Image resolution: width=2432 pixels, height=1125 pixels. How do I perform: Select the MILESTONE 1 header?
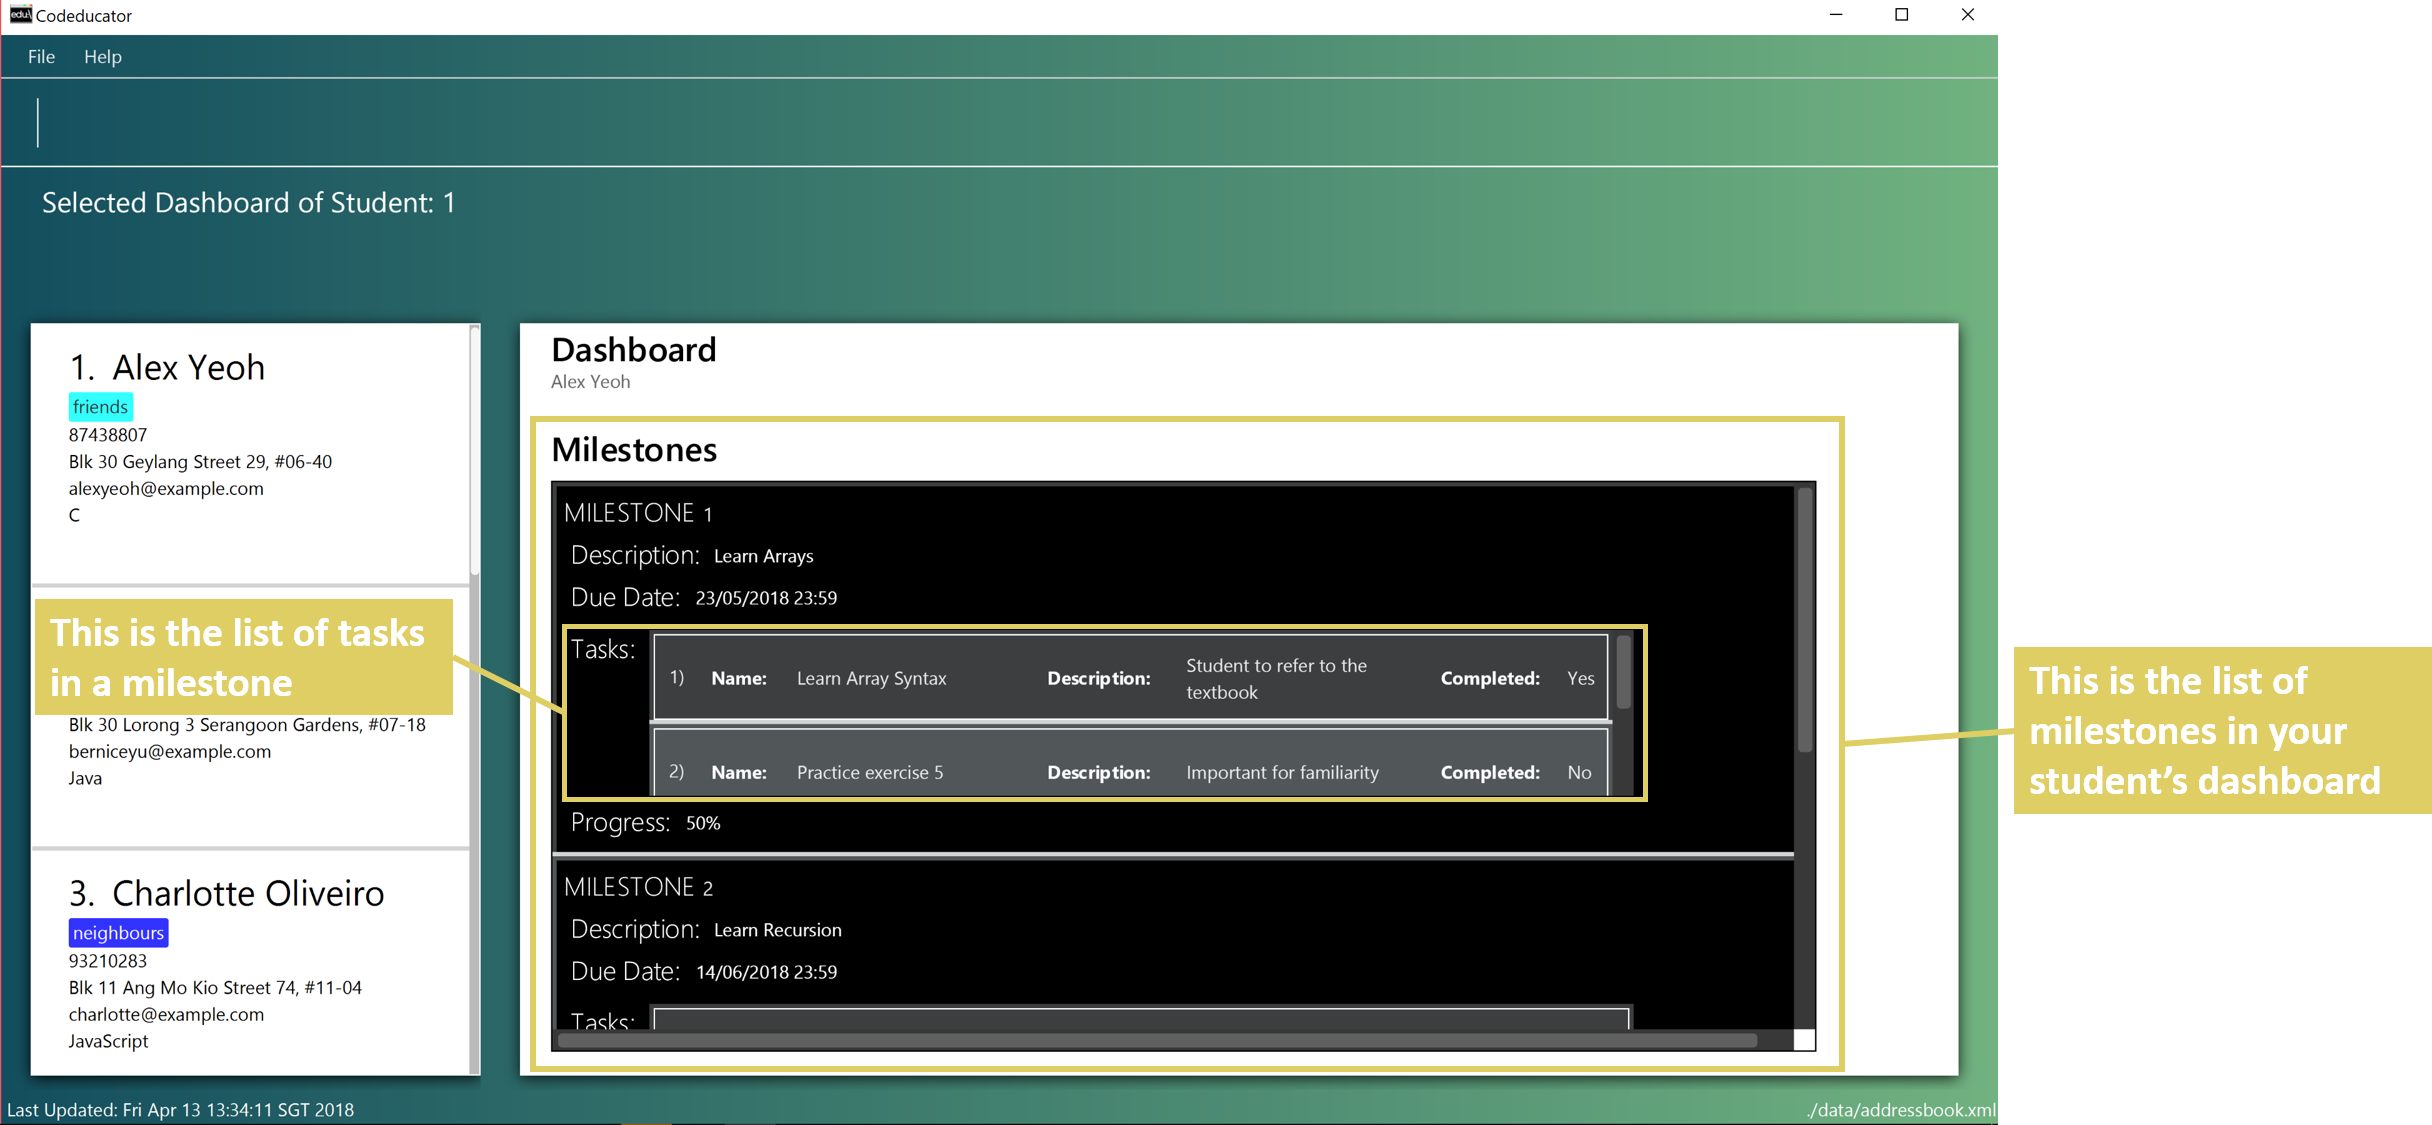(x=638, y=513)
